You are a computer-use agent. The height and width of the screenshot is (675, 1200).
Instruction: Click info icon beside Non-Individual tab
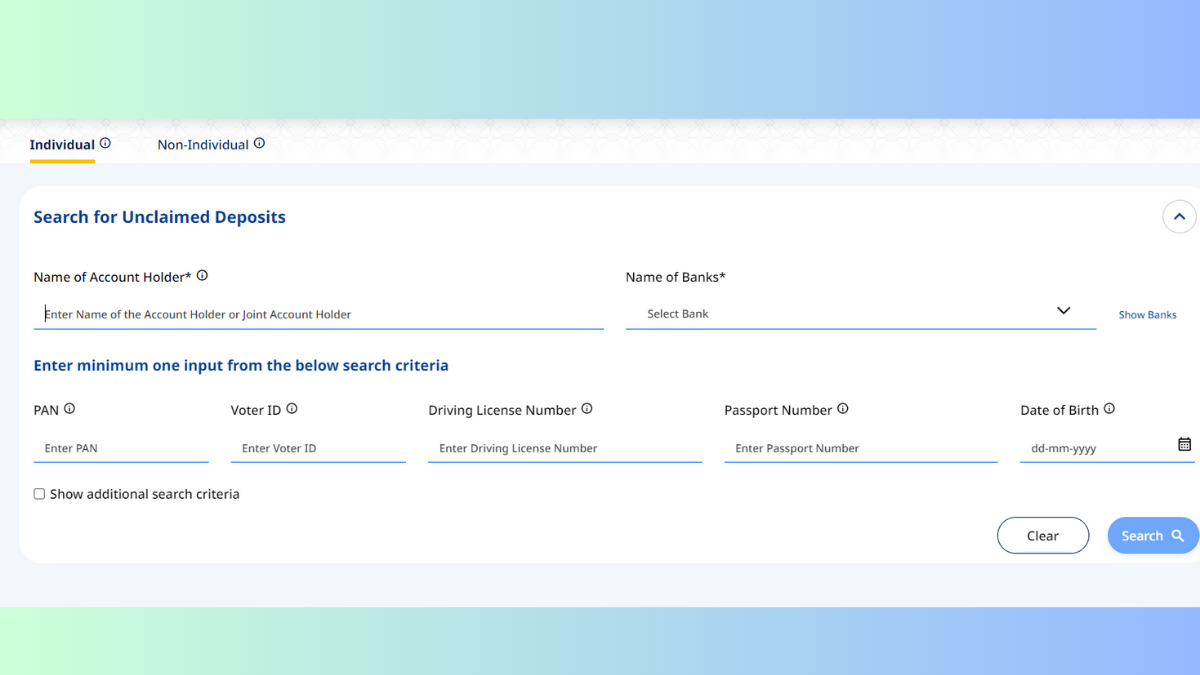[259, 144]
